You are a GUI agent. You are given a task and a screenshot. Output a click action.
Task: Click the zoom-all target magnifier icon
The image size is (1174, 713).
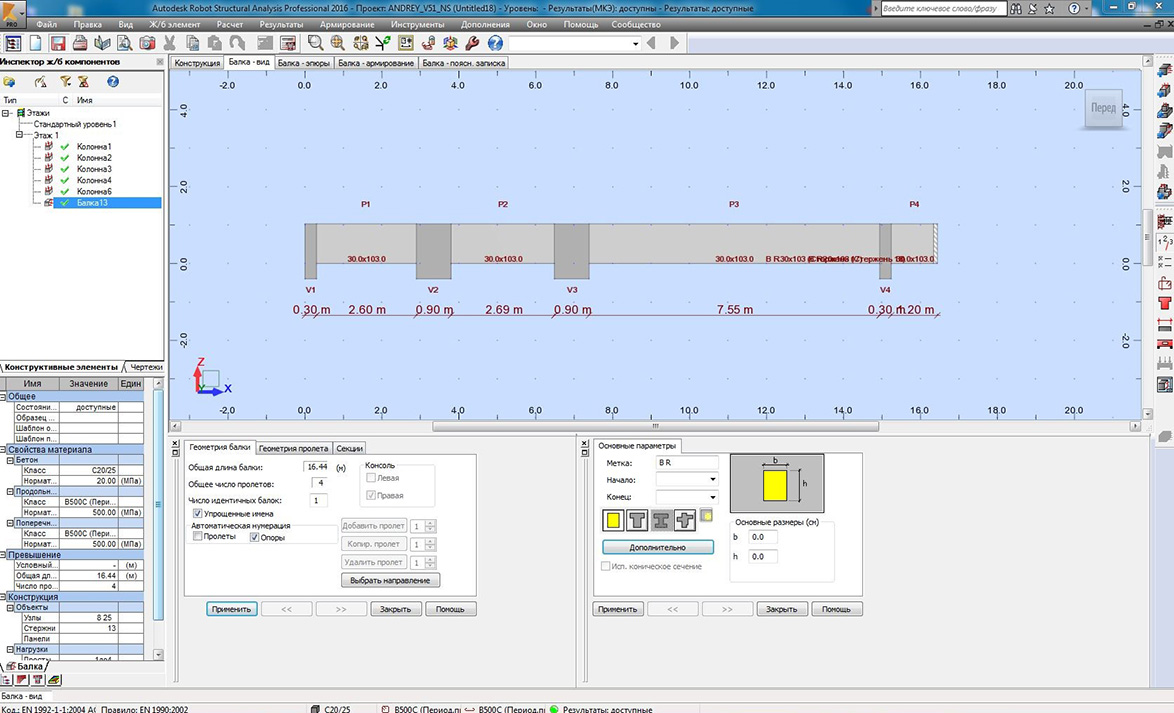click(338, 43)
